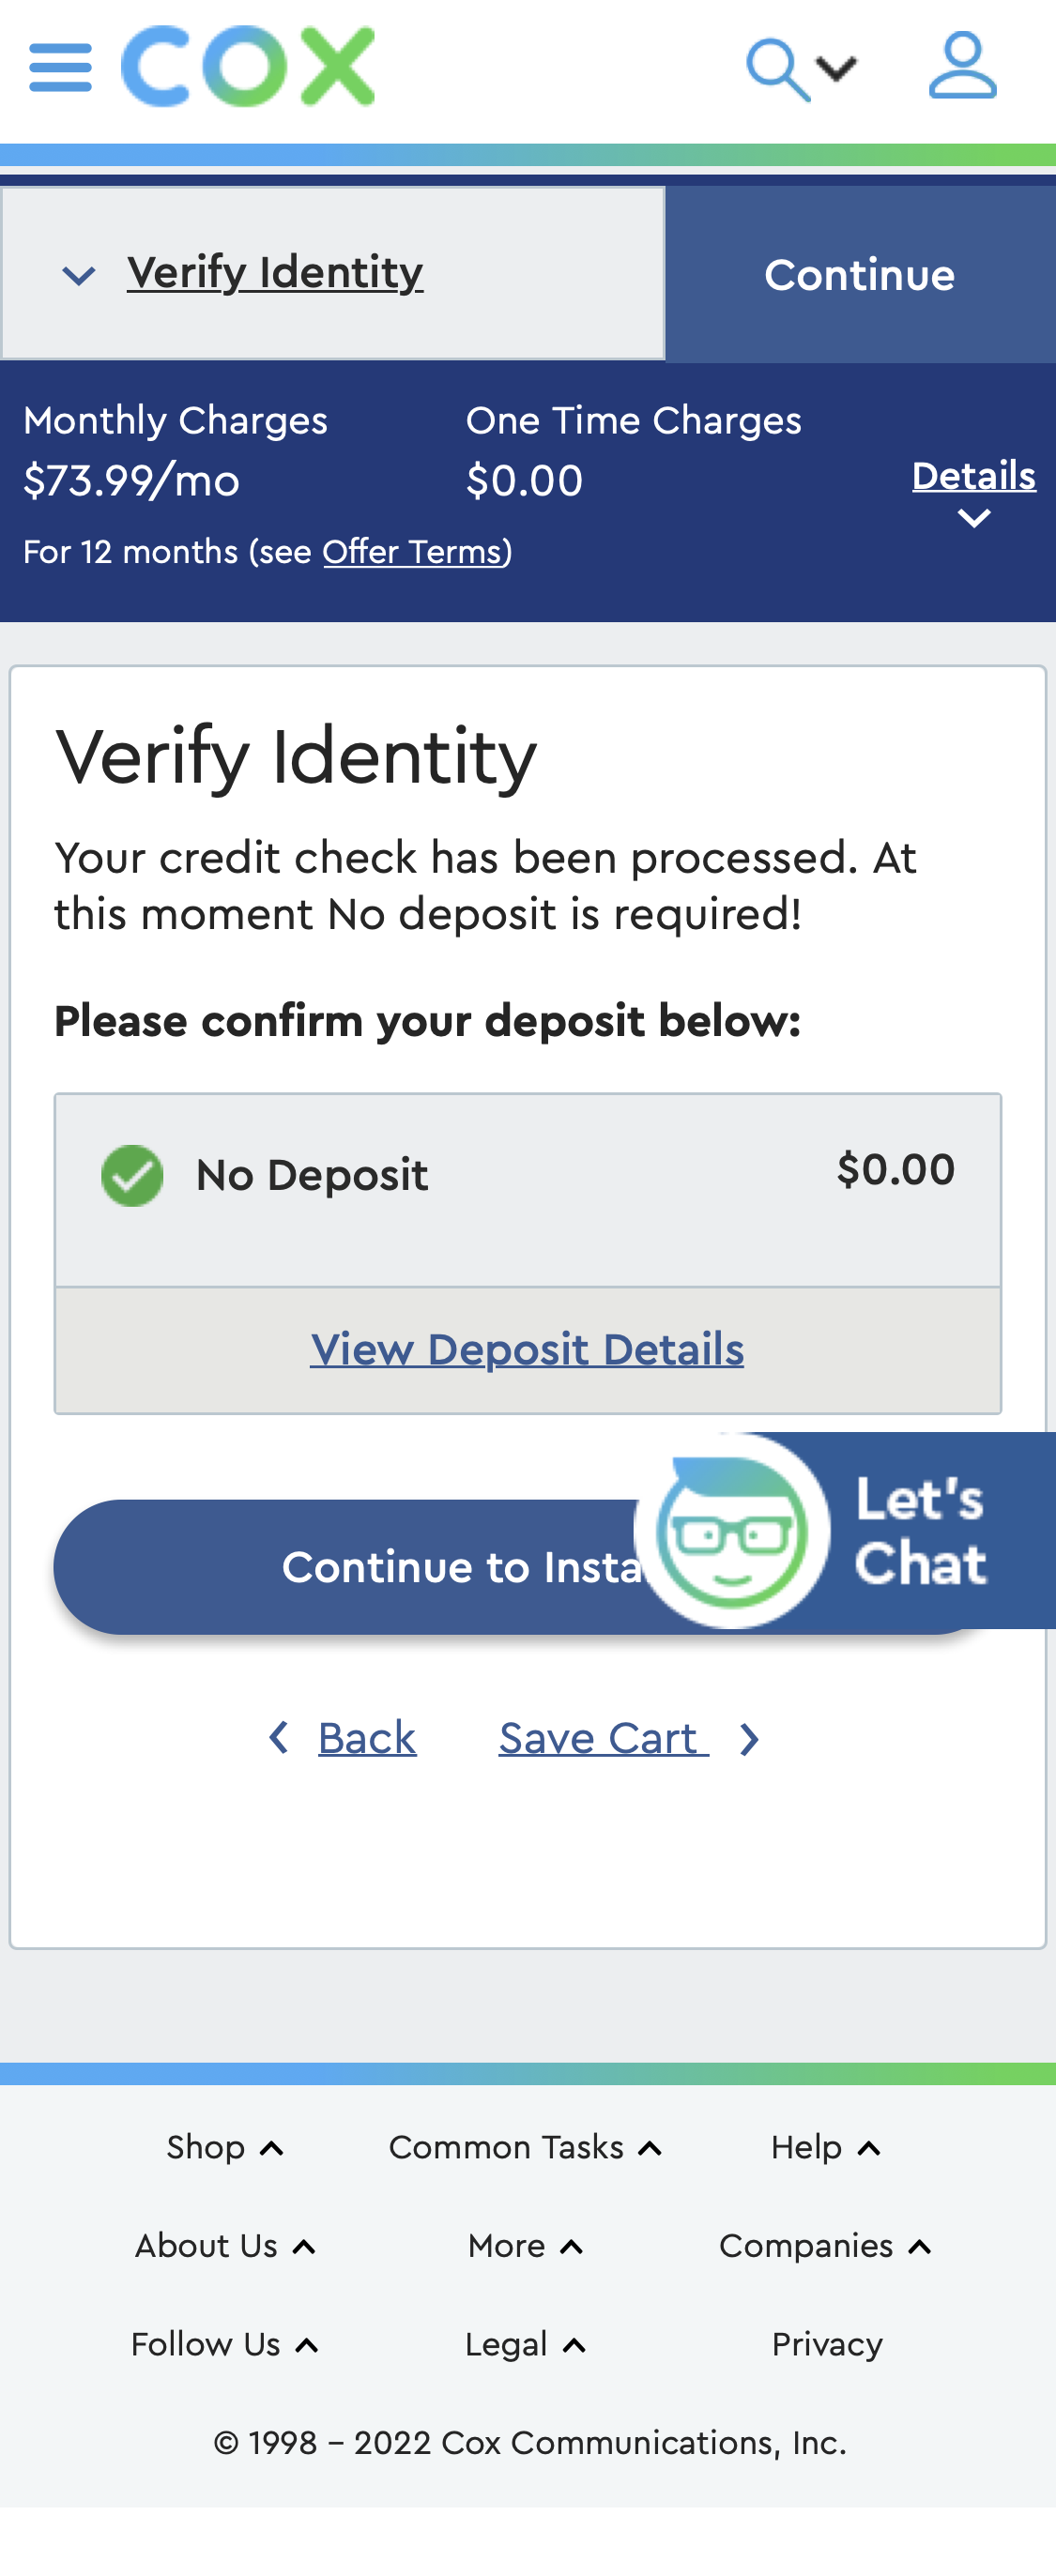Open View Deposit Details link
This screenshot has width=1056, height=2576.
[x=527, y=1349]
